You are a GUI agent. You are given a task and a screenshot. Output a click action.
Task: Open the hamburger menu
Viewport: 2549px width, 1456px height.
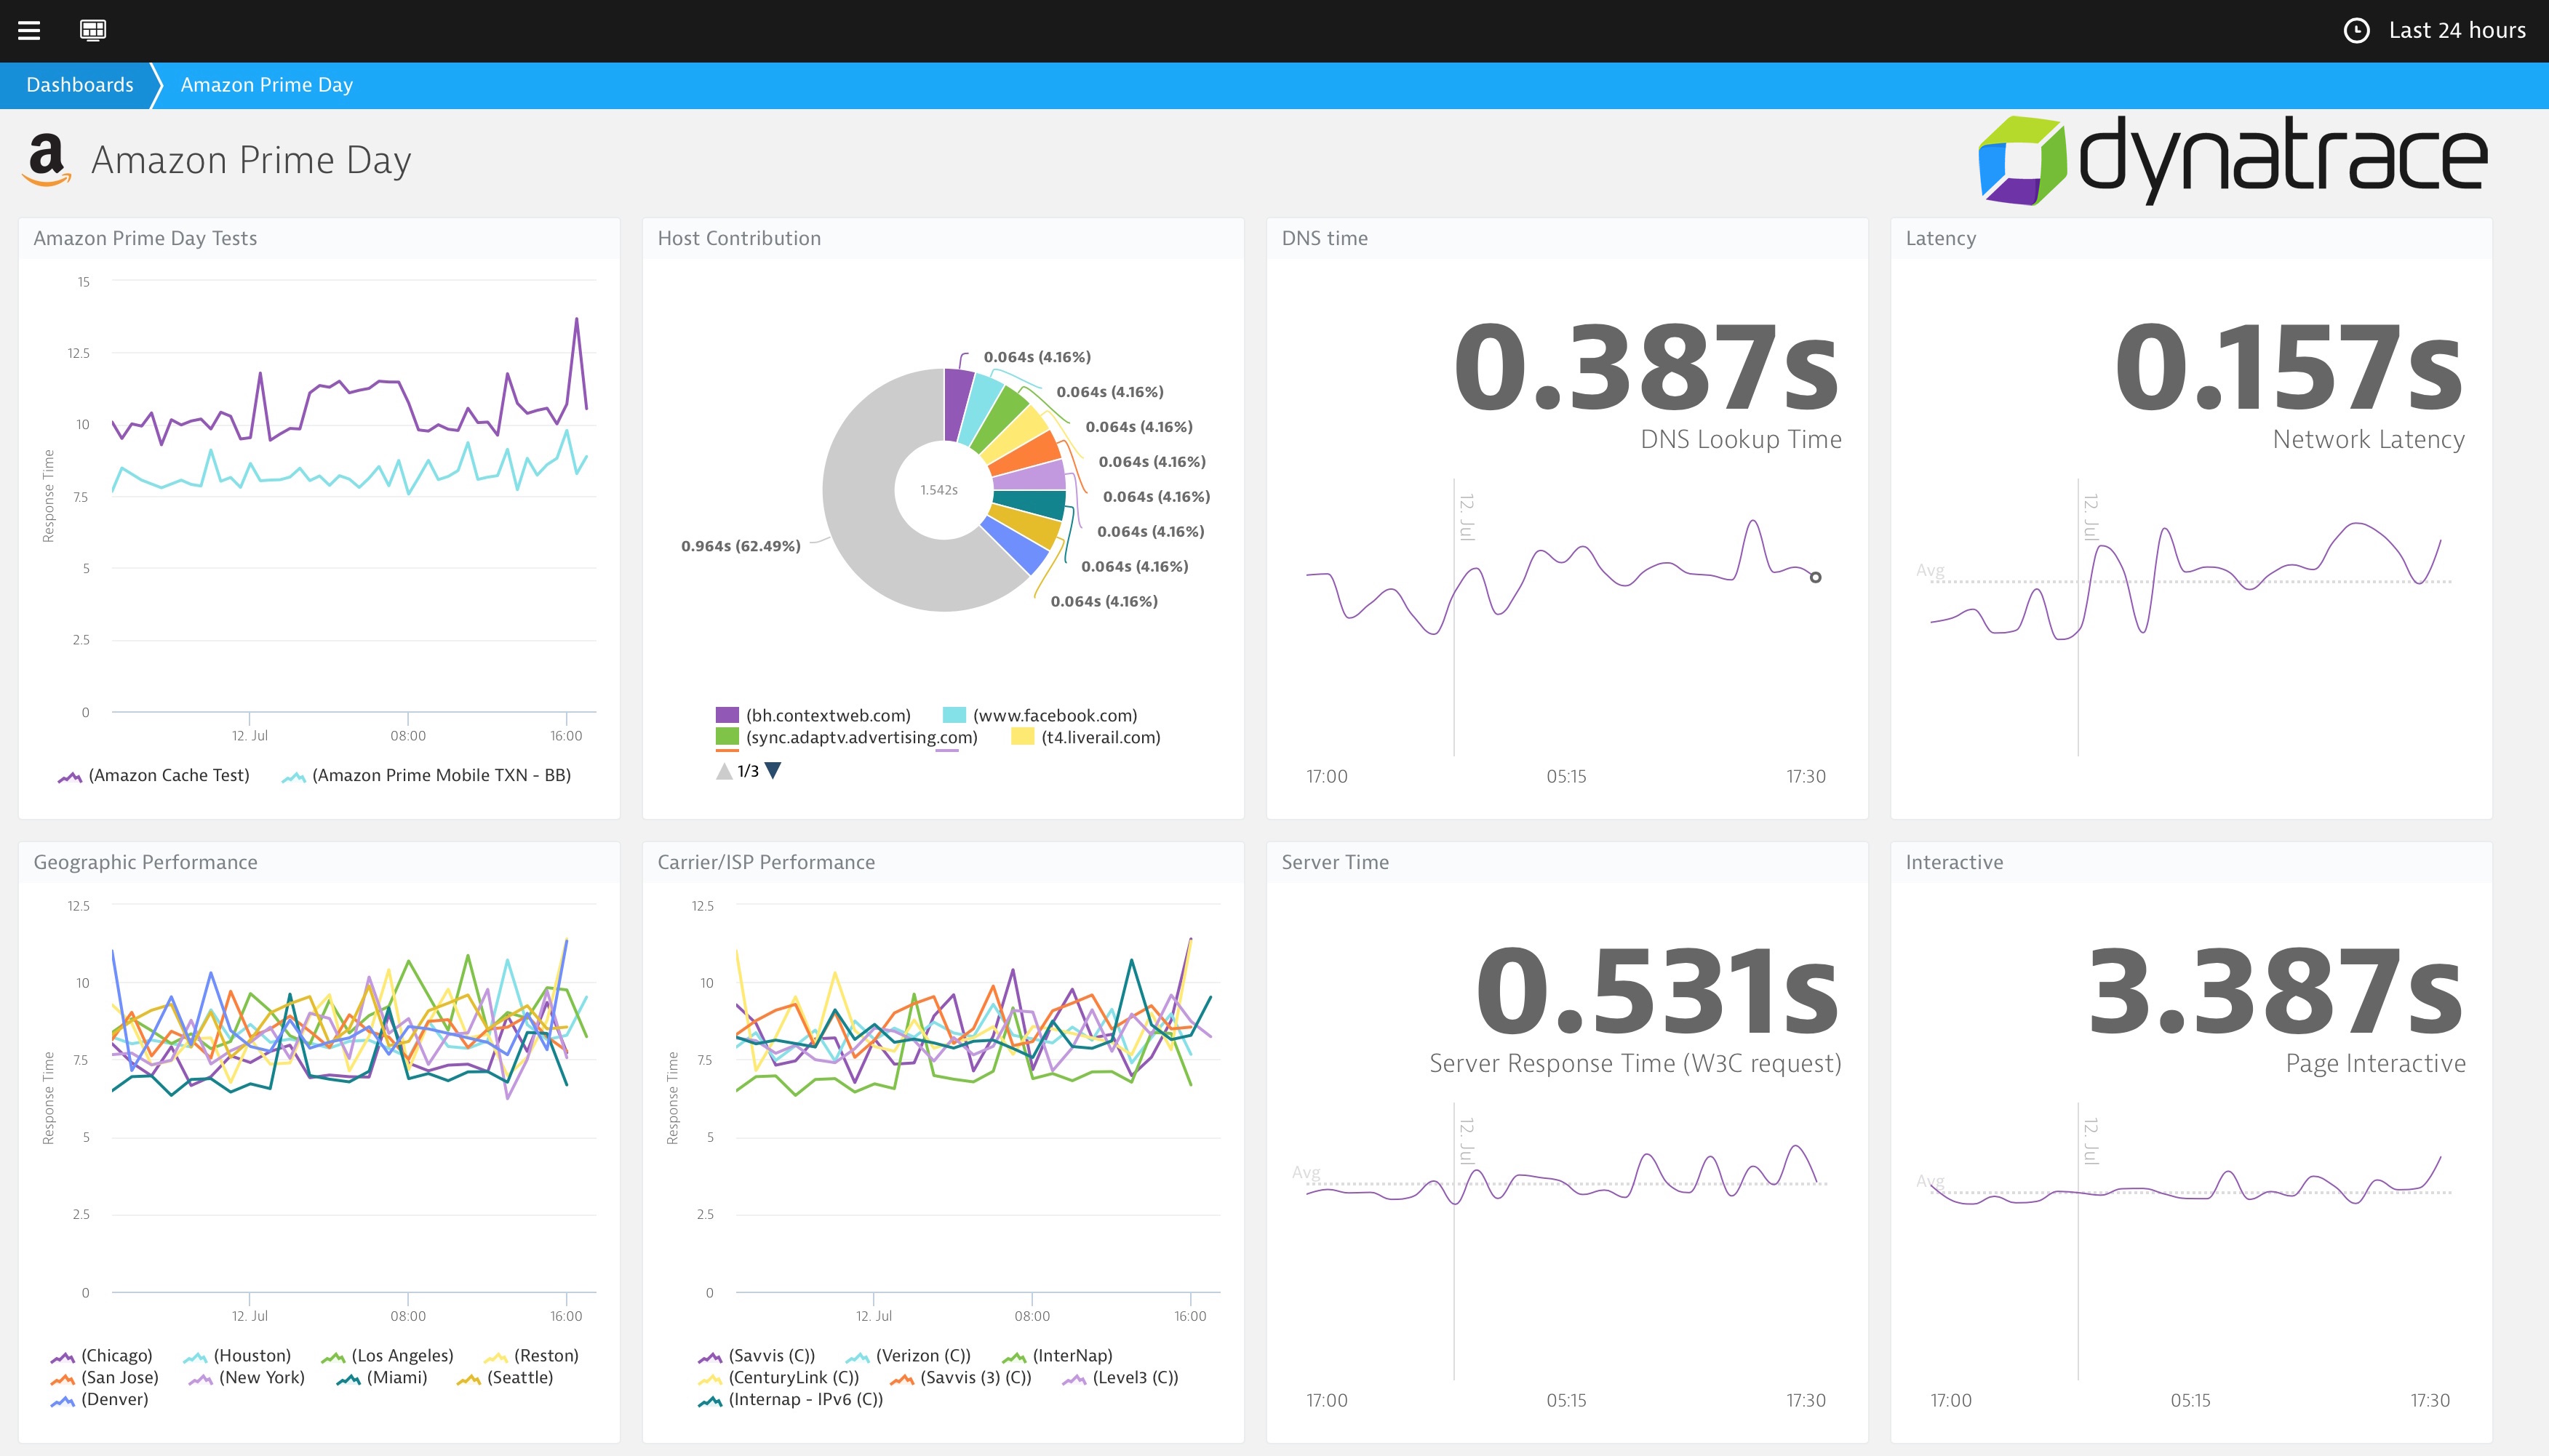point(29,30)
